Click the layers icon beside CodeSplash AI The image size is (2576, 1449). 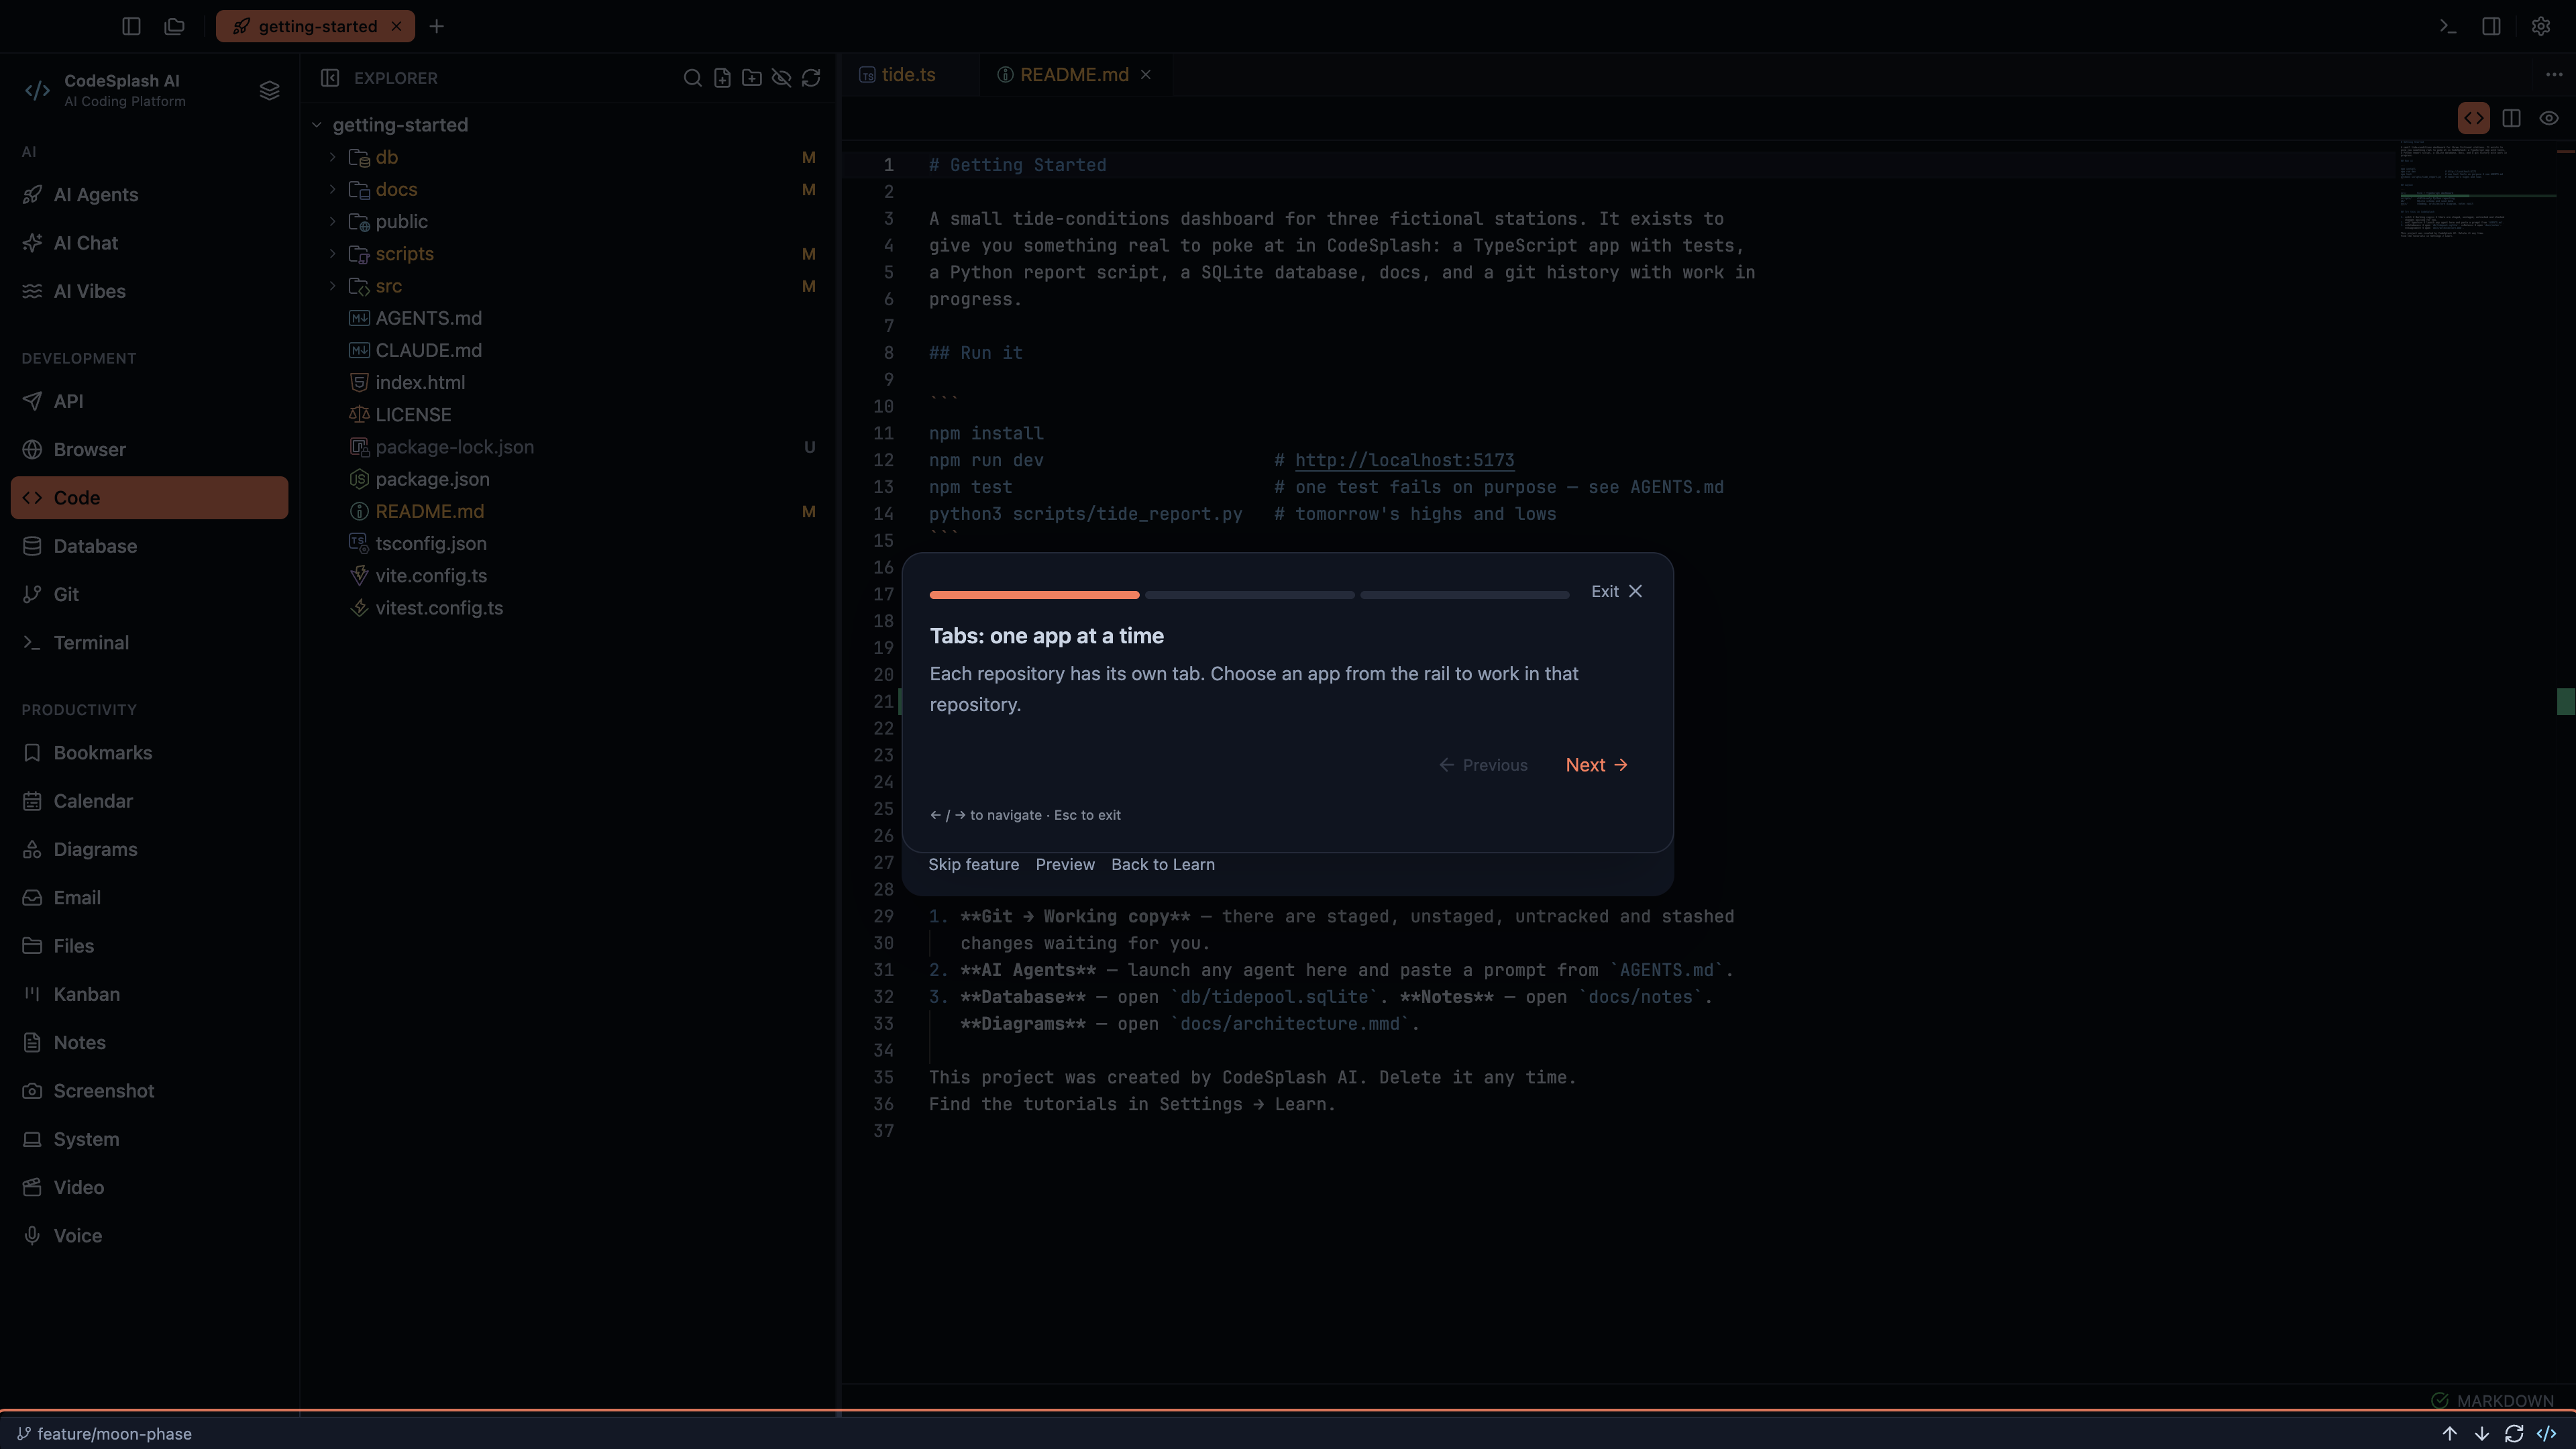click(269, 90)
